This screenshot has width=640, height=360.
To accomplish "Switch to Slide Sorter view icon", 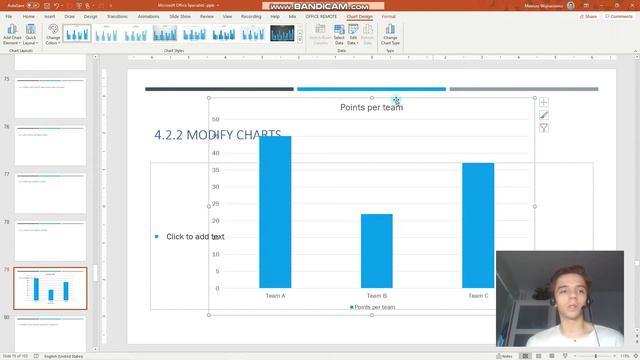I will [539, 356].
